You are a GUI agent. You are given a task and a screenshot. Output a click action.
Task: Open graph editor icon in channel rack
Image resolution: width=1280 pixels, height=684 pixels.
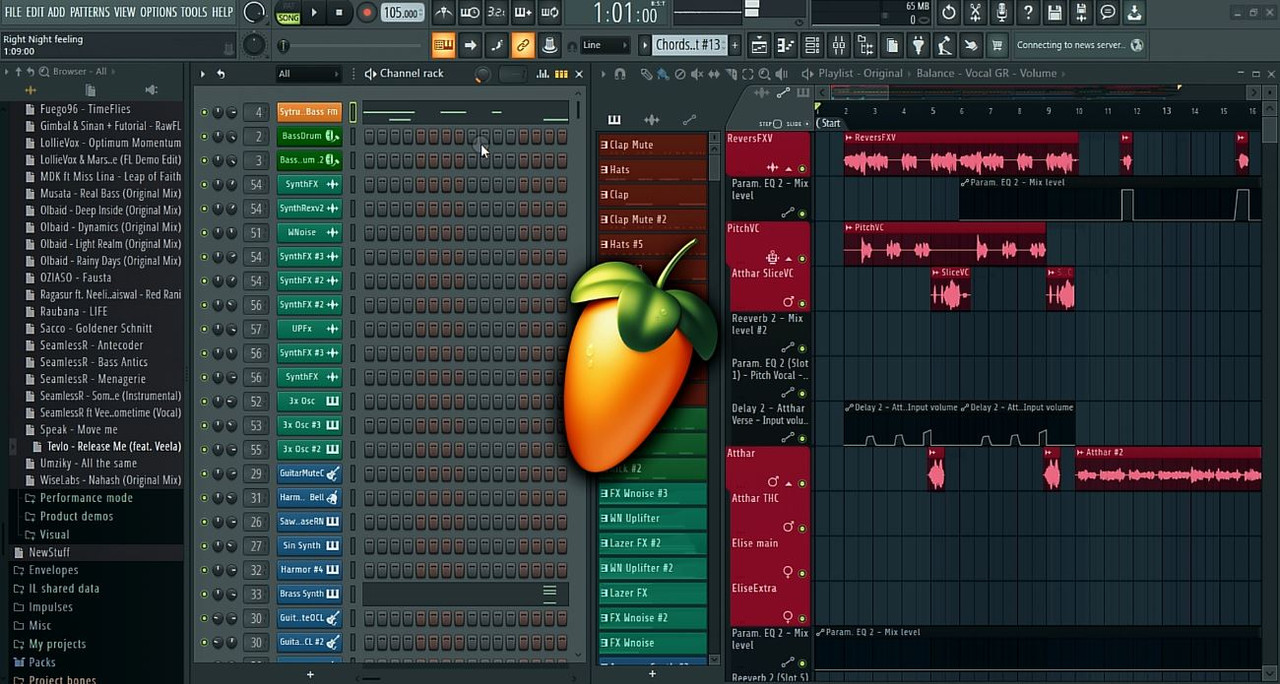543,74
